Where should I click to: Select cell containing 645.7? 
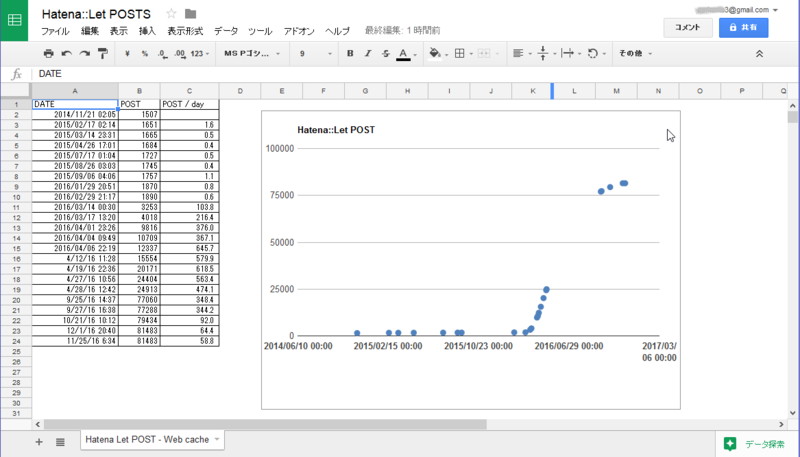(x=189, y=248)
